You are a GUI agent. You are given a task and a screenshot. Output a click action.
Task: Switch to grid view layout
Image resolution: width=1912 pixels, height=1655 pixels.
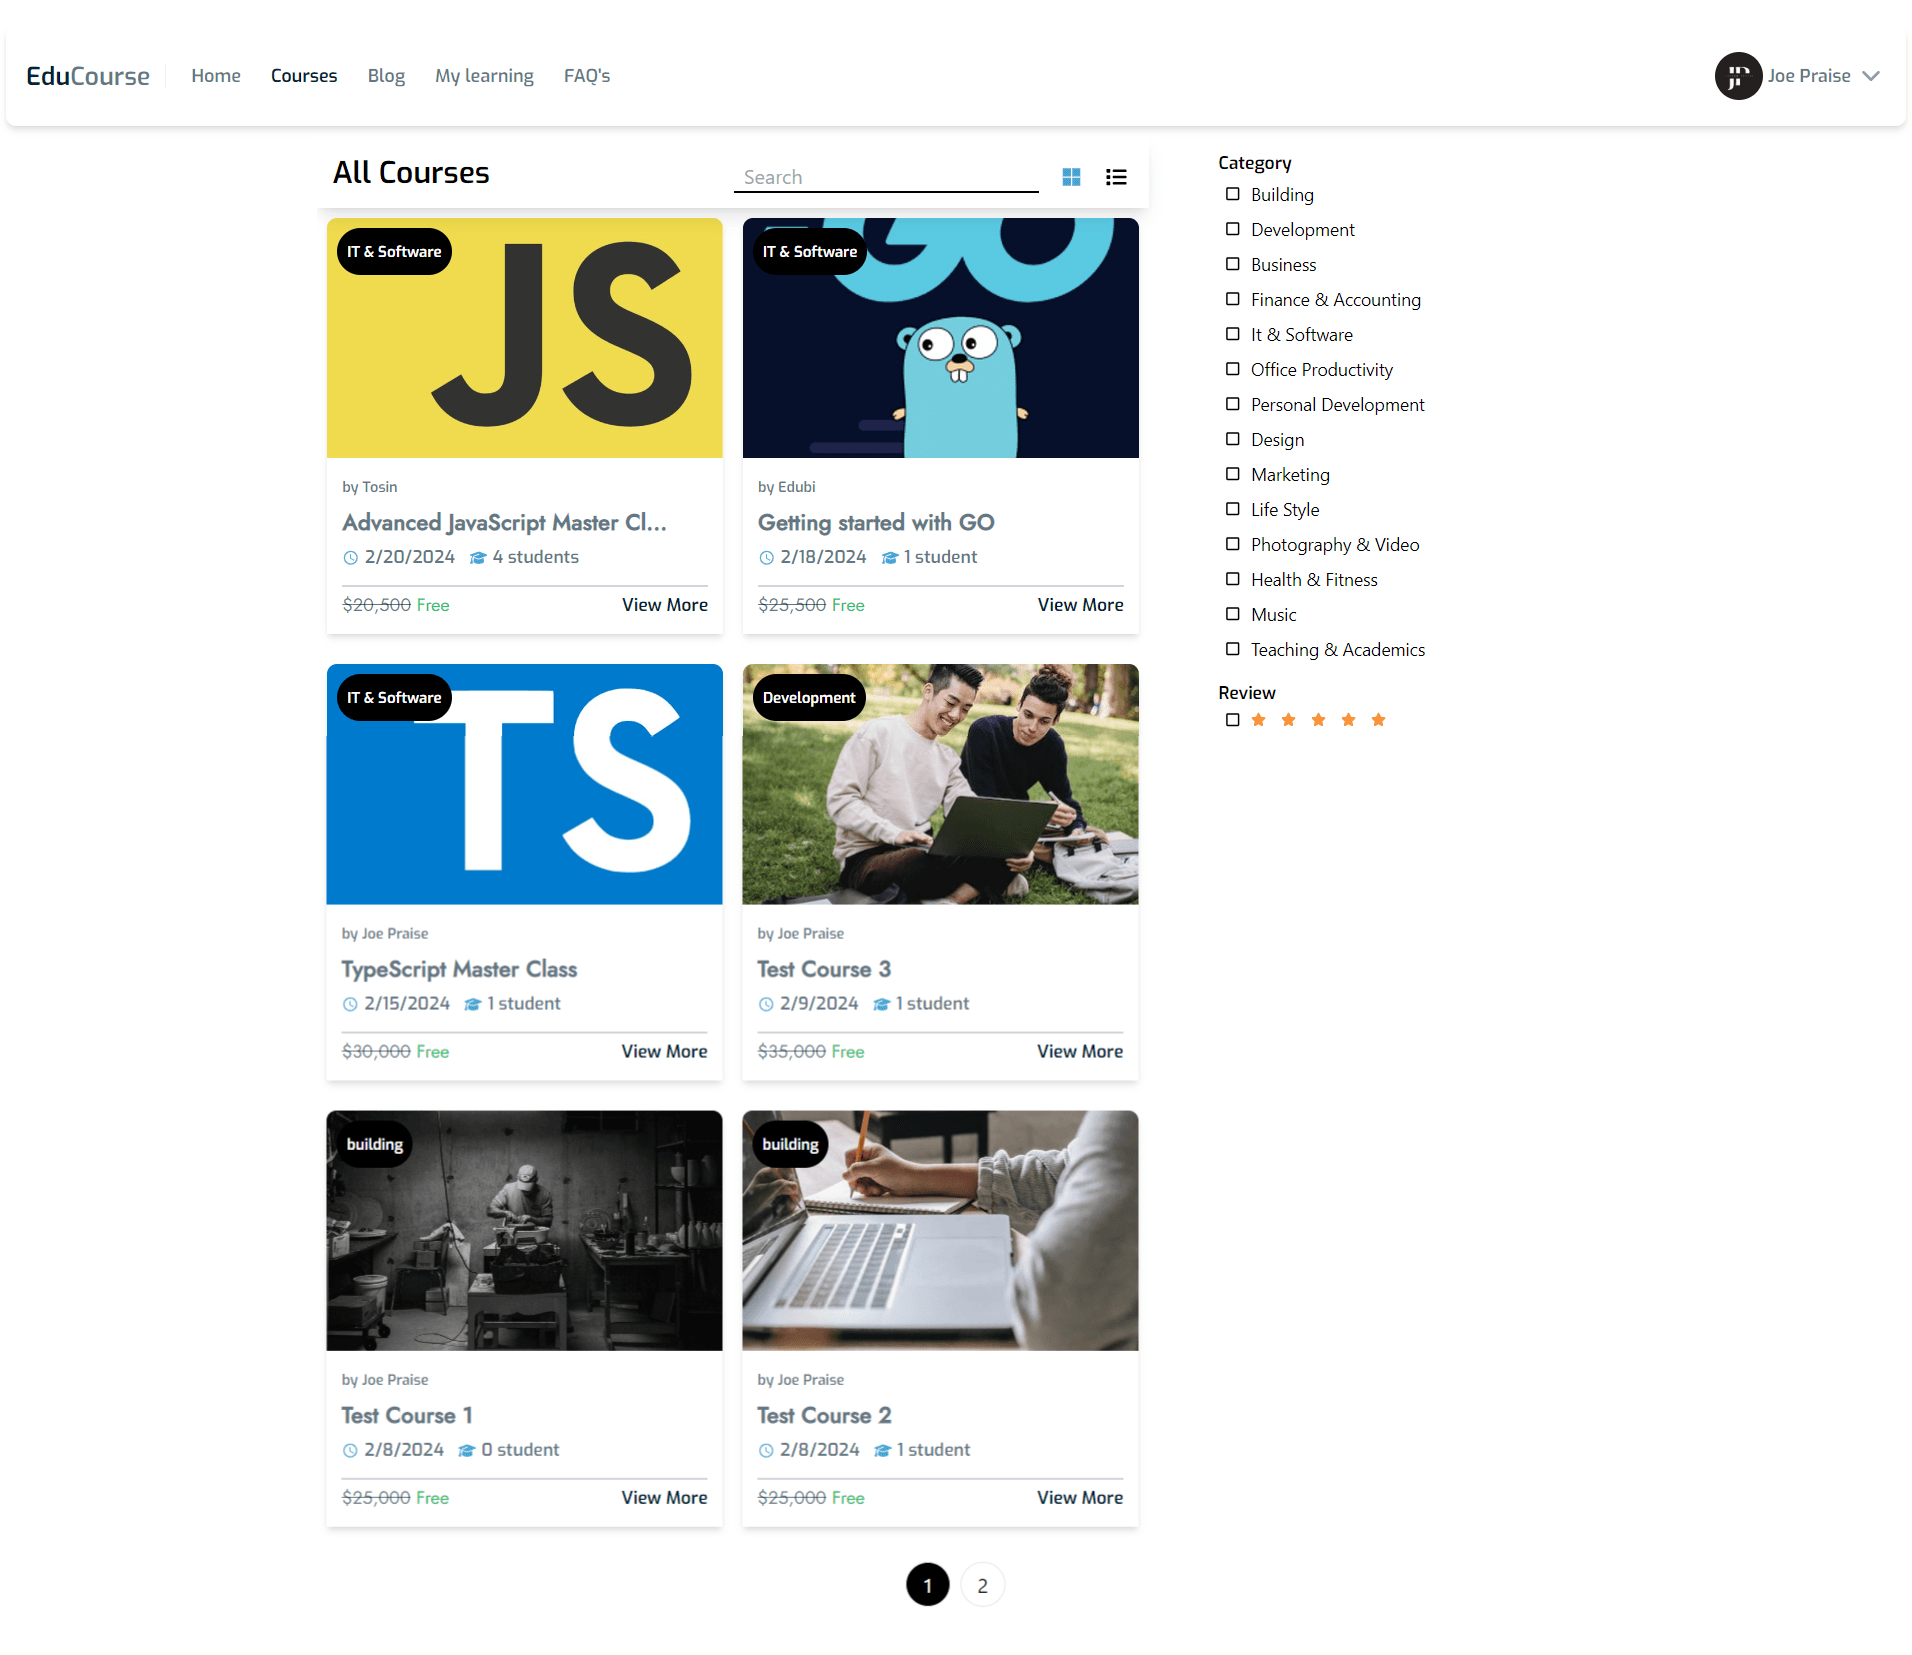tap(1071, 177)
